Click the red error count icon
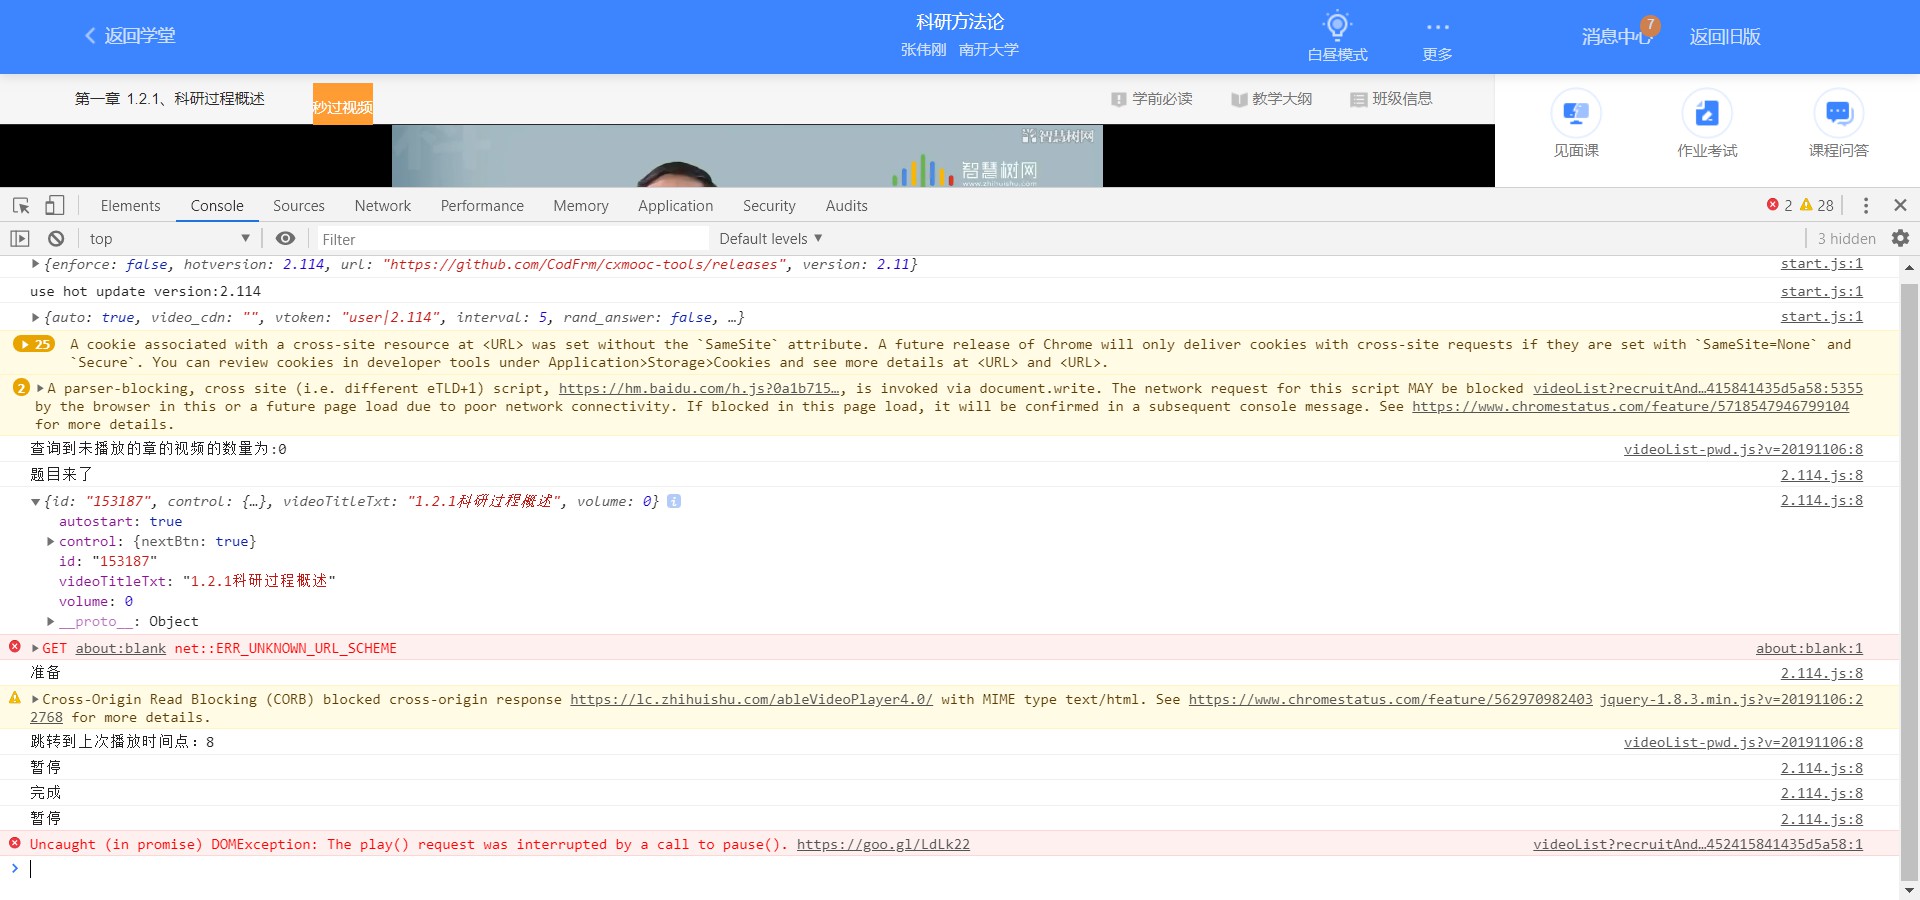Screen dimensions: 1920x900 (x=1772, y=205)
